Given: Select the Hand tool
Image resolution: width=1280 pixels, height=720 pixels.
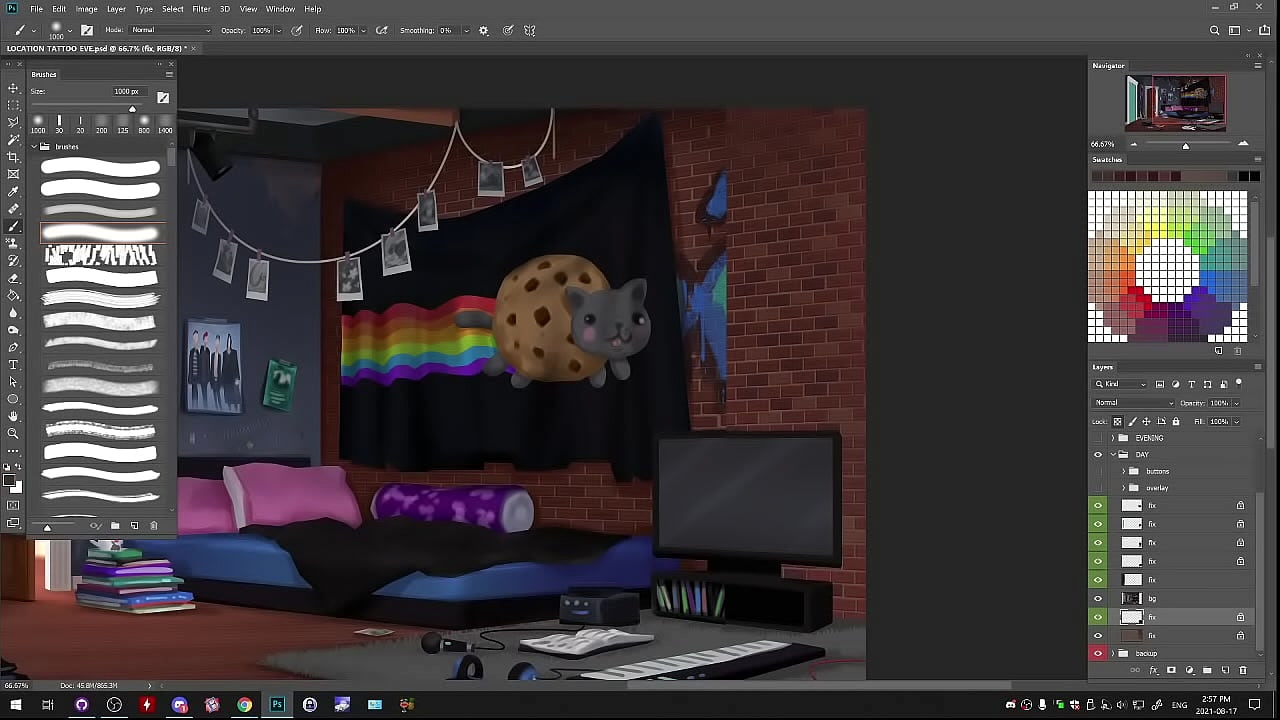Looking at the screenshot, I should pyautogui.click(x=13, y=416).
